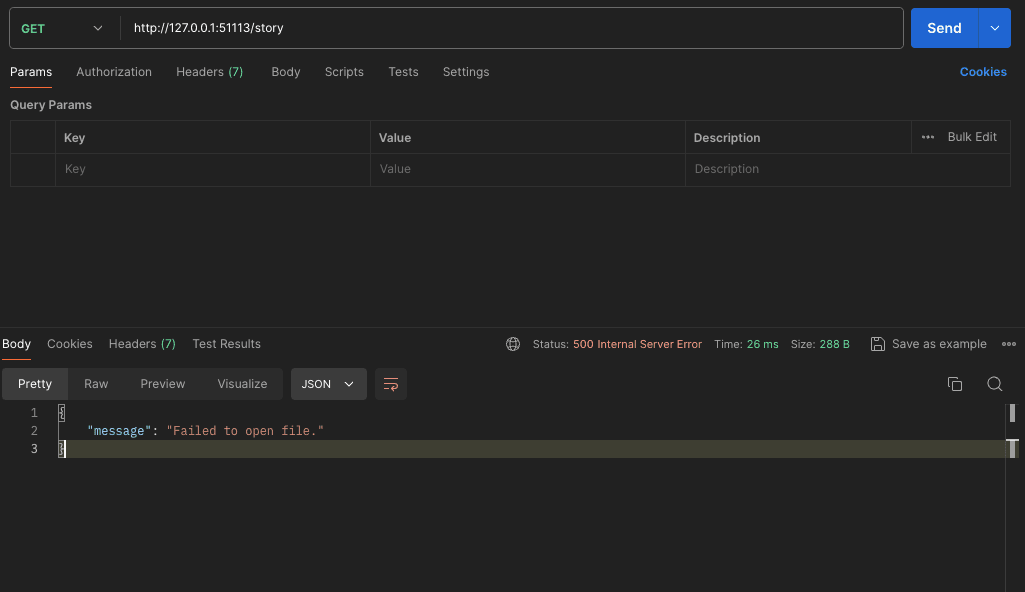Select the Pretty view
Screen dimensions: 1025x592
35,384
